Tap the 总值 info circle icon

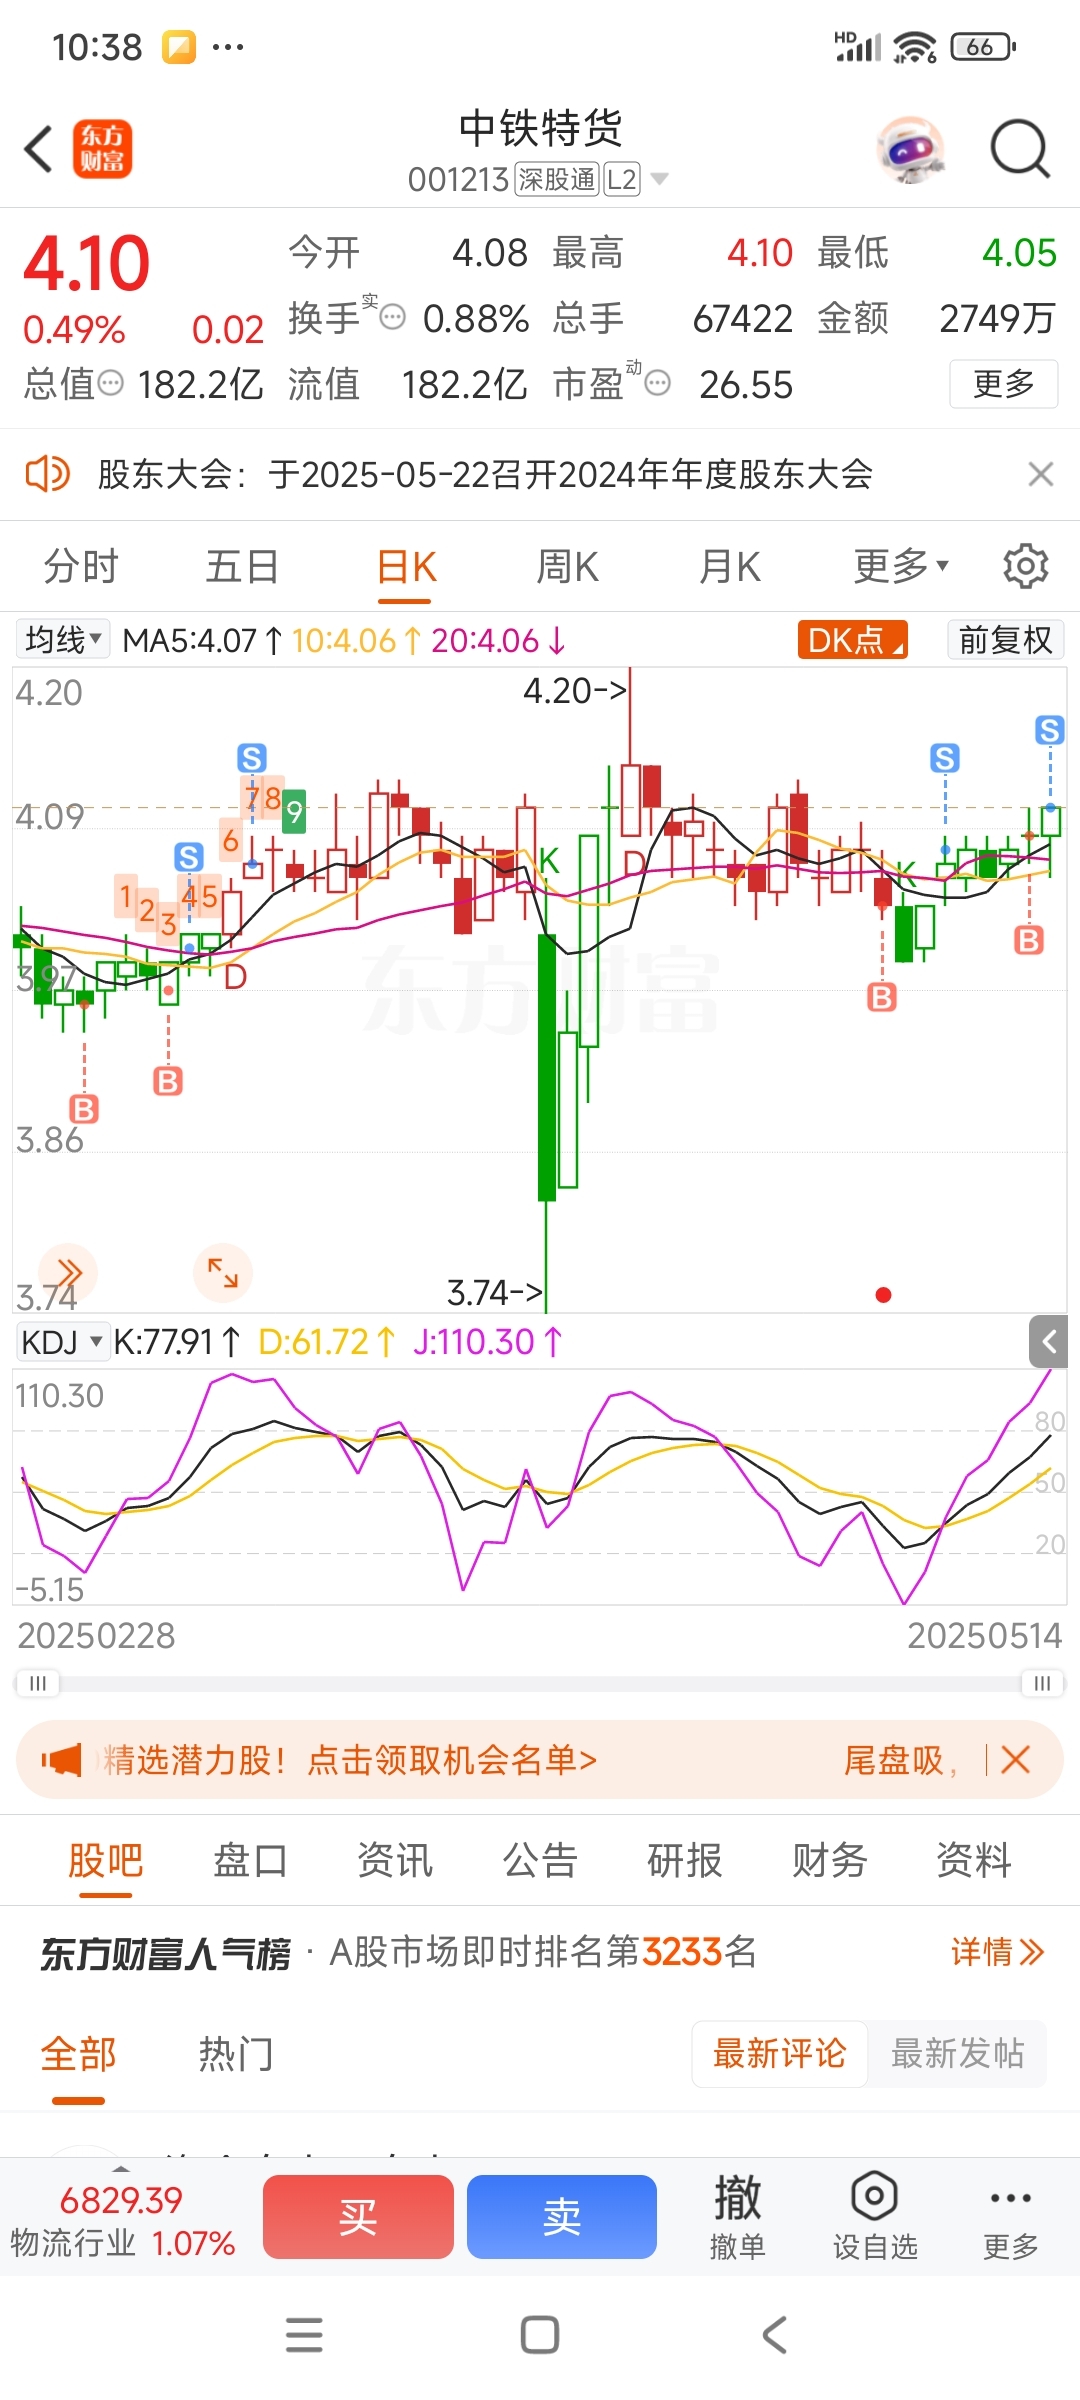(110, 383)
